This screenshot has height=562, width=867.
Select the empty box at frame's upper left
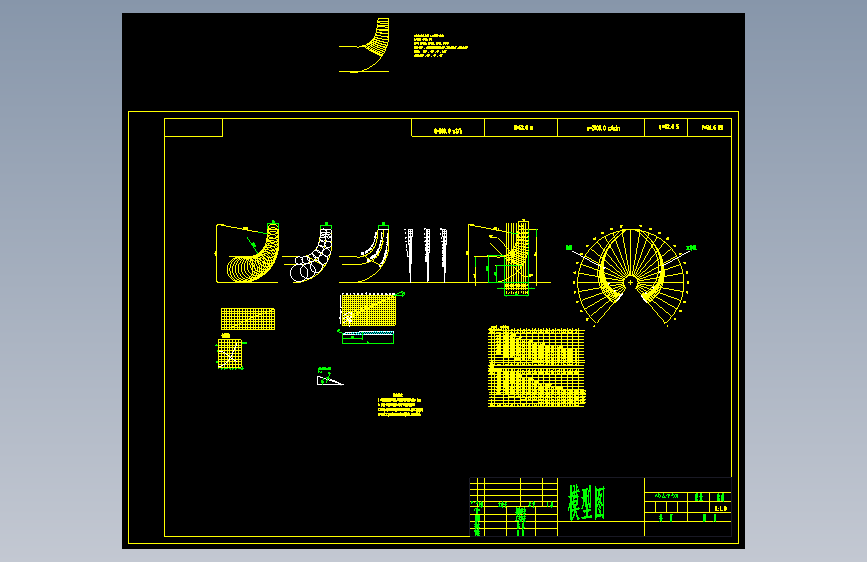[194, 128]
